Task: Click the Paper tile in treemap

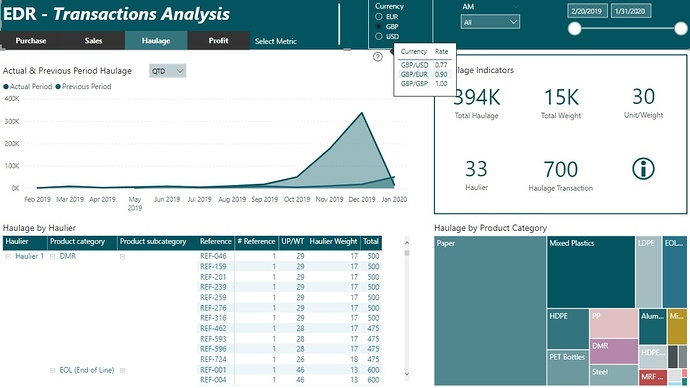Action: (x=490, y=311)
